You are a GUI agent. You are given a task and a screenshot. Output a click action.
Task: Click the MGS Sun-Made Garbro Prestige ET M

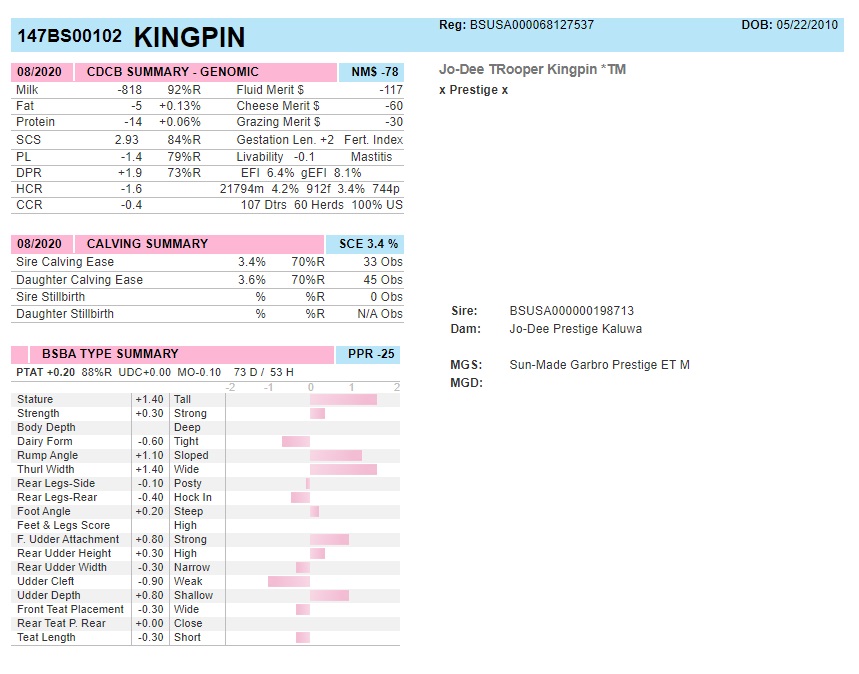[599, 364]
